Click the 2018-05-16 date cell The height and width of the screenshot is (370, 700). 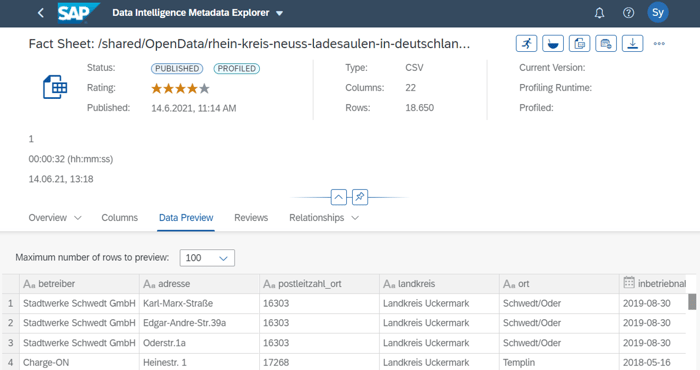click(x=654, y=362)
